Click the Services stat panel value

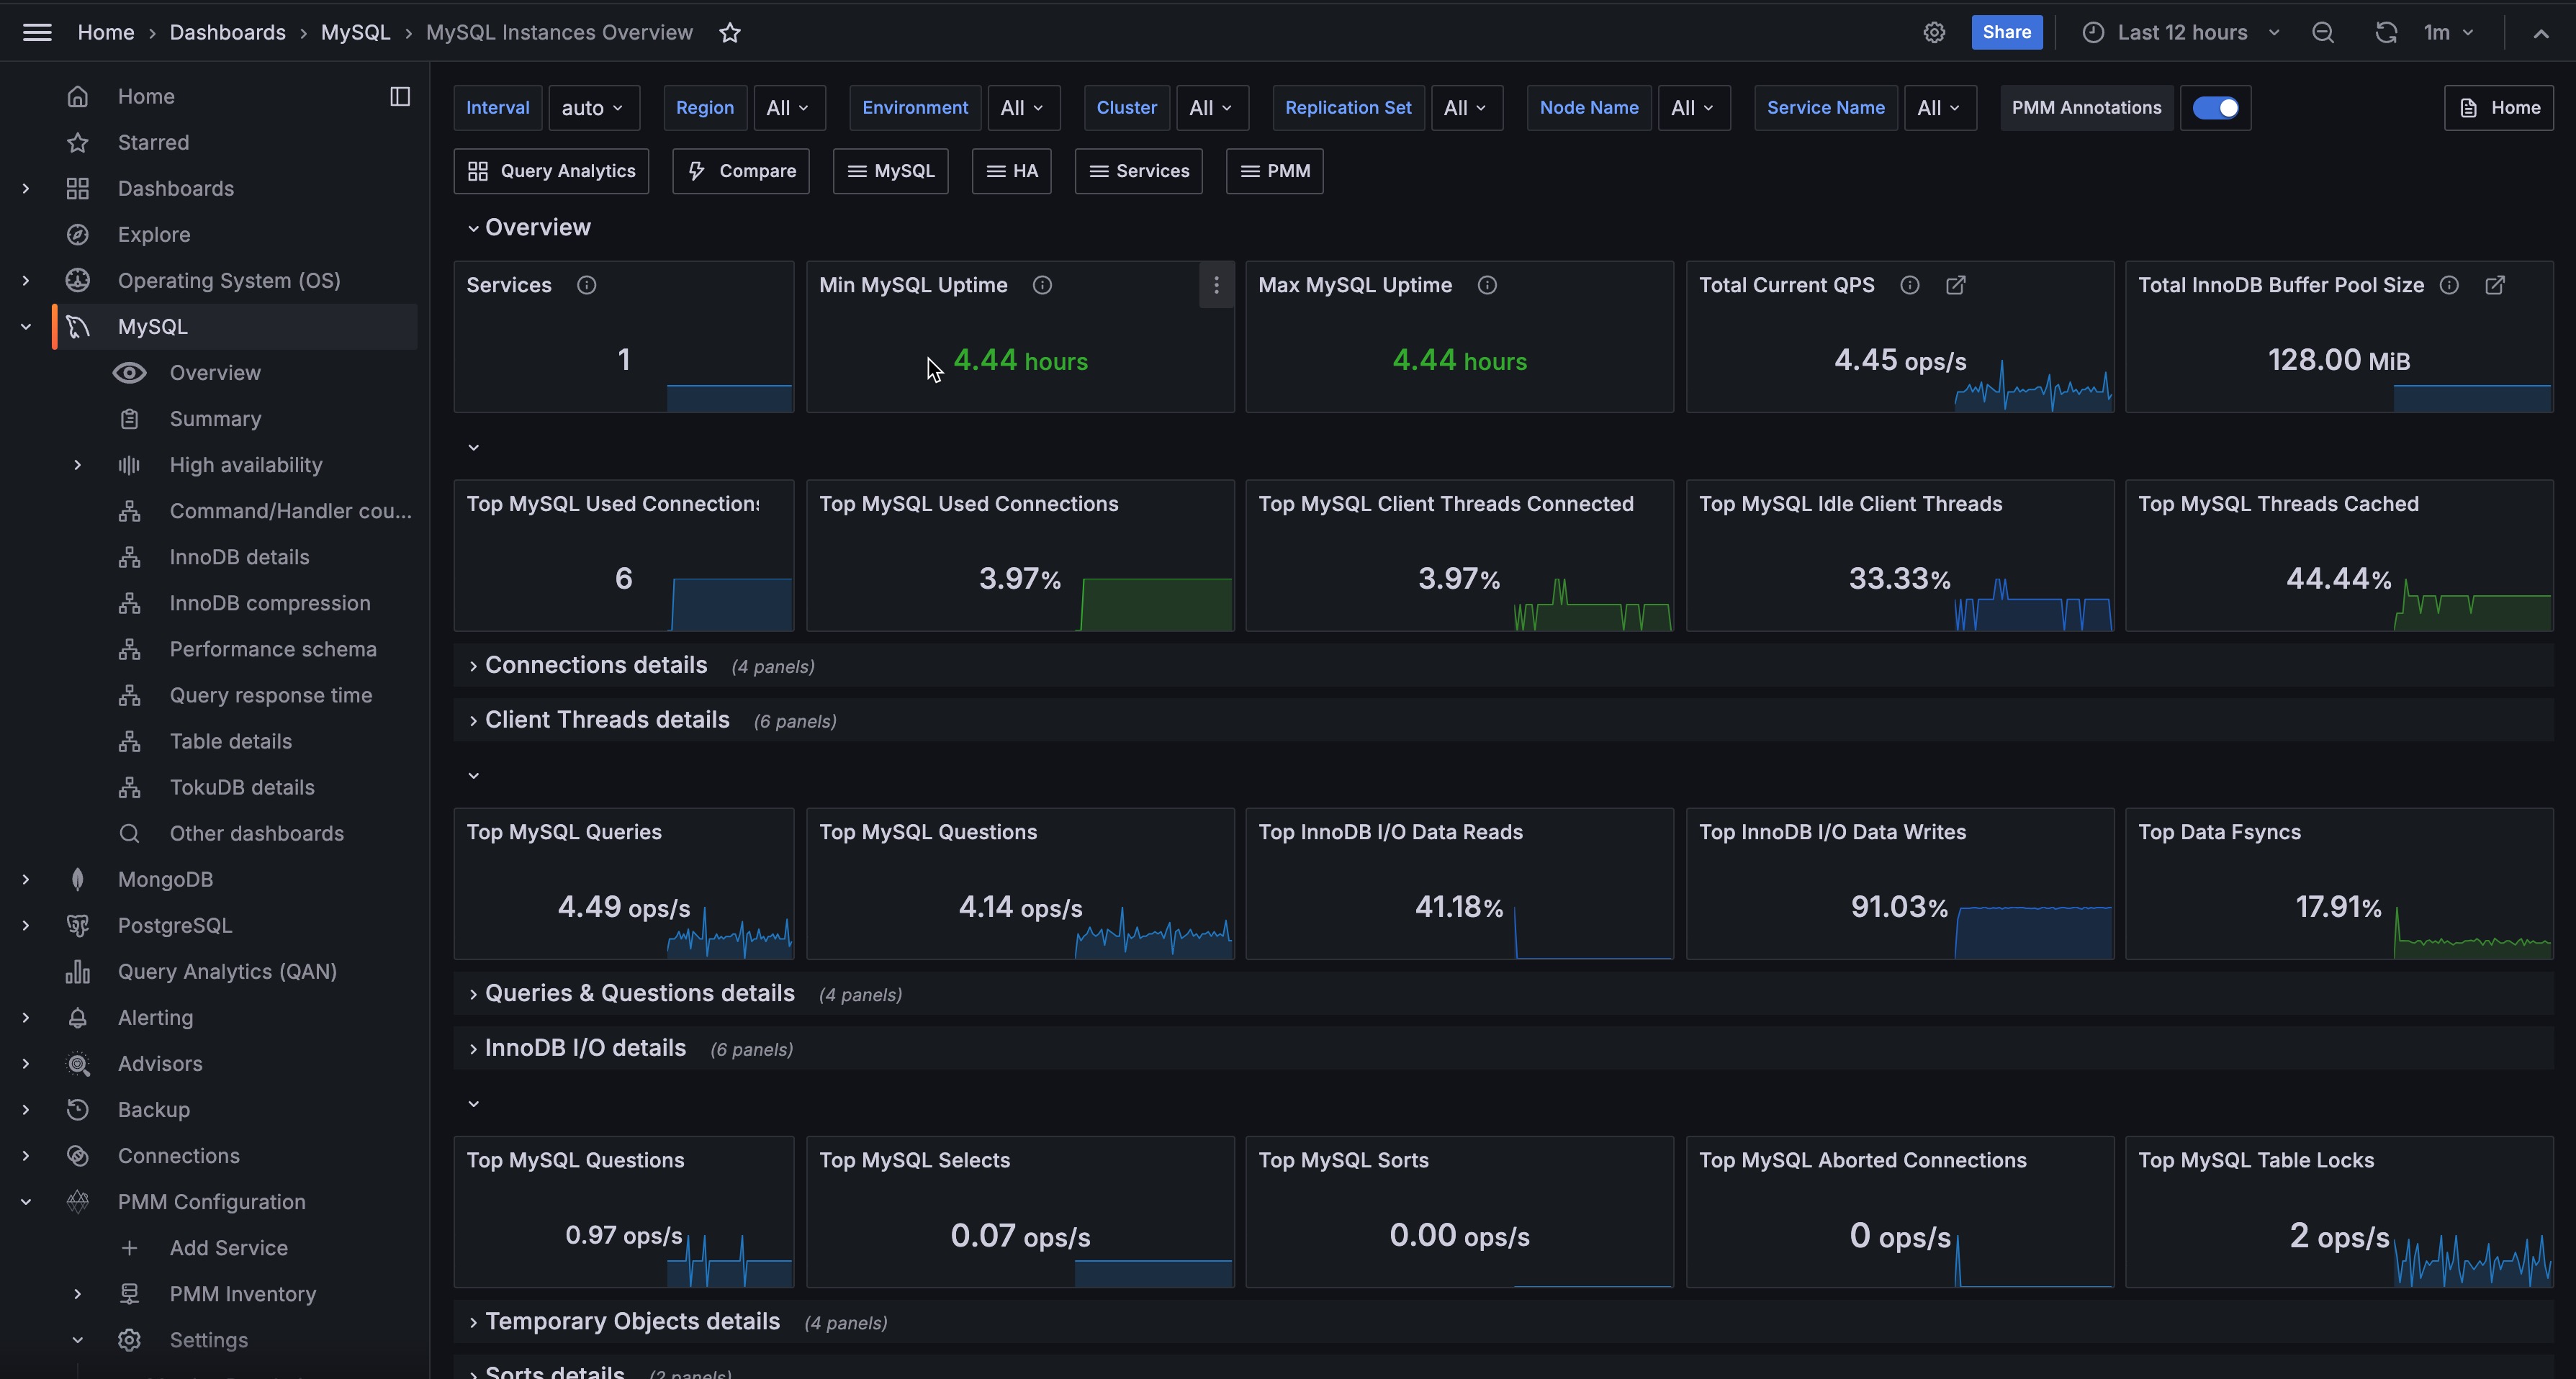[x=623, y=360]
